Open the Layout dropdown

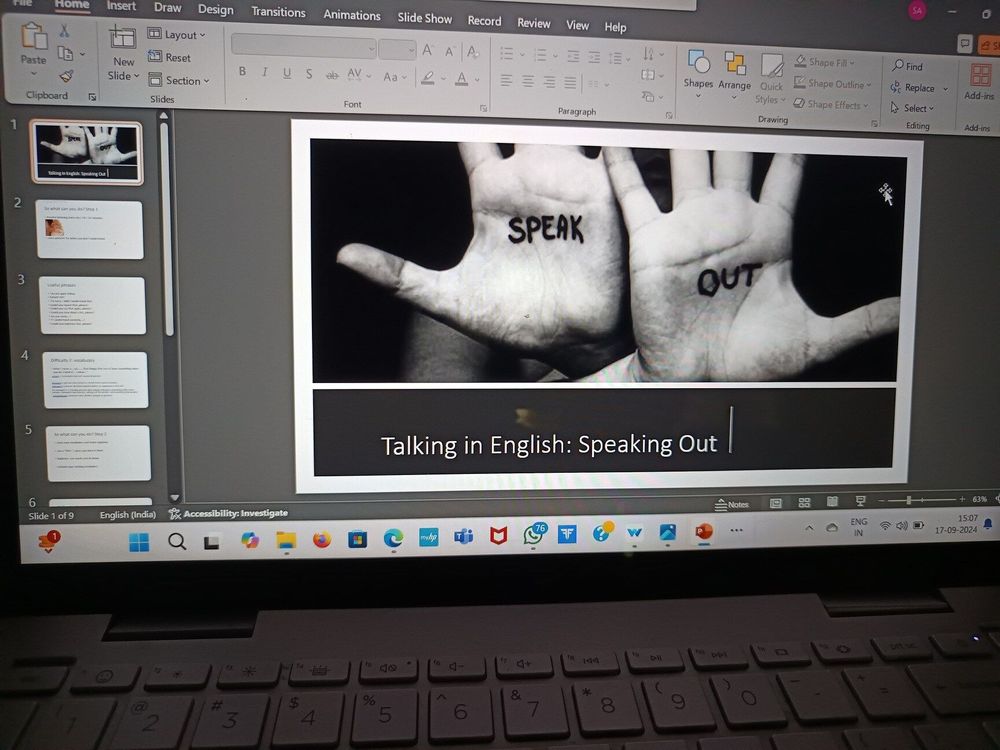(x=177, y=34)
